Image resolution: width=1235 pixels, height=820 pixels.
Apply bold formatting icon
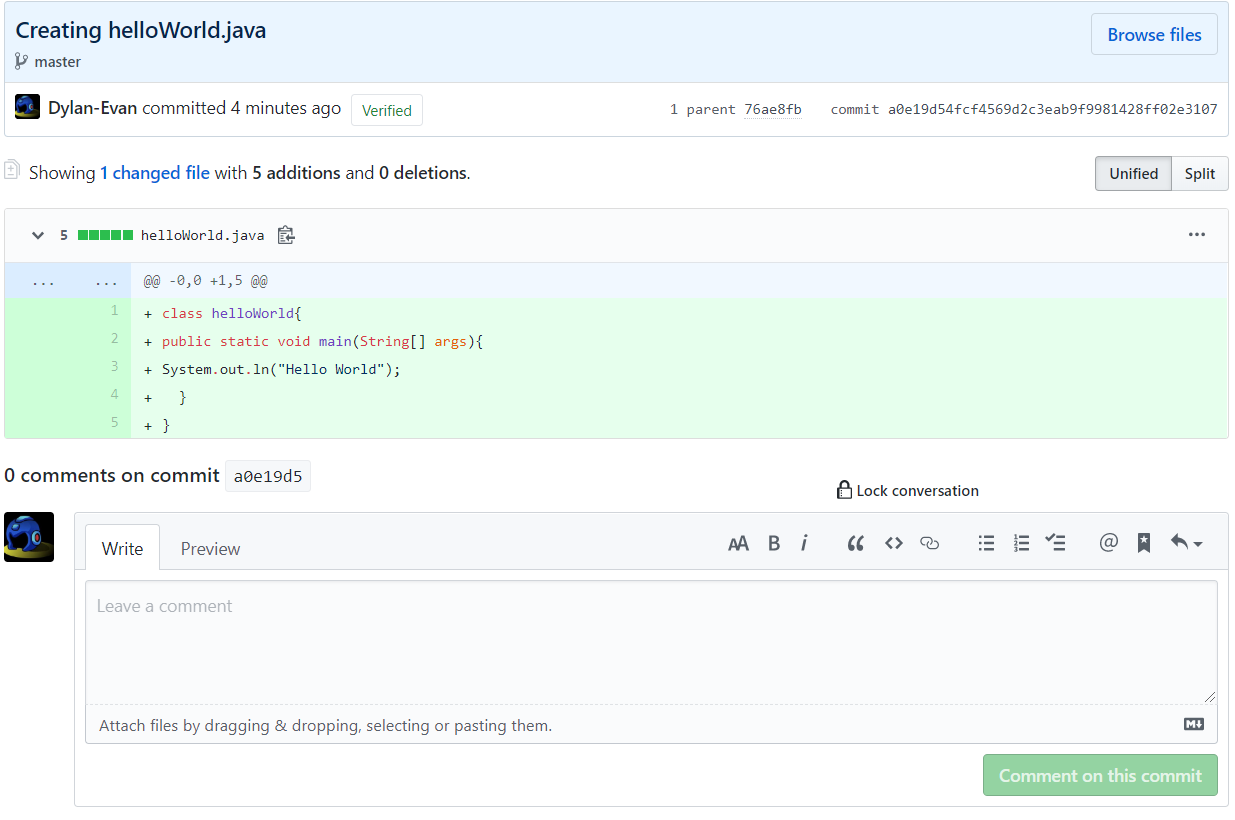pos(773,543)
